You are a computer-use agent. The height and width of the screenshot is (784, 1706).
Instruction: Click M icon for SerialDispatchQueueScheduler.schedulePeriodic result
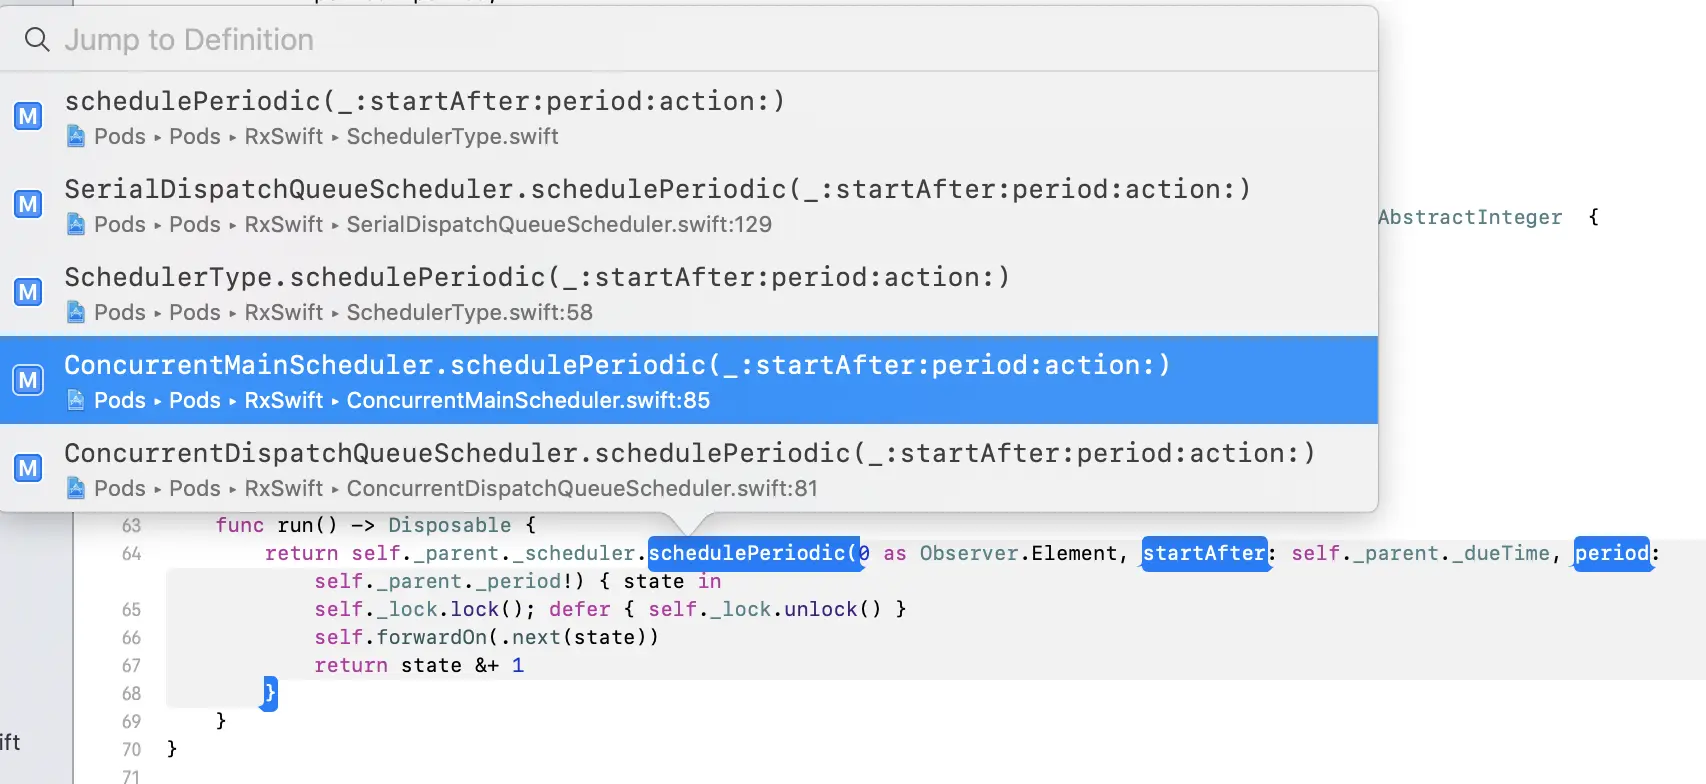click(28, 205)
